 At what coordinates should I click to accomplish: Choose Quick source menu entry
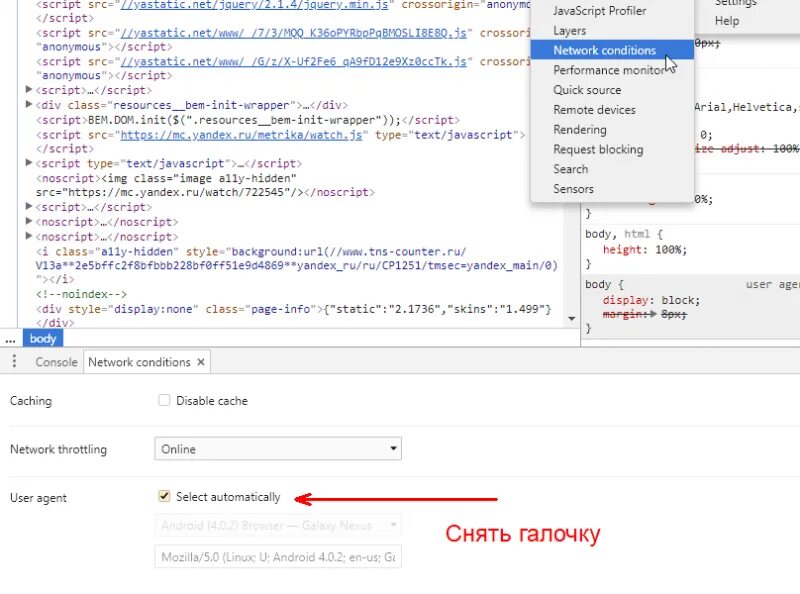(x=587, y=90)
